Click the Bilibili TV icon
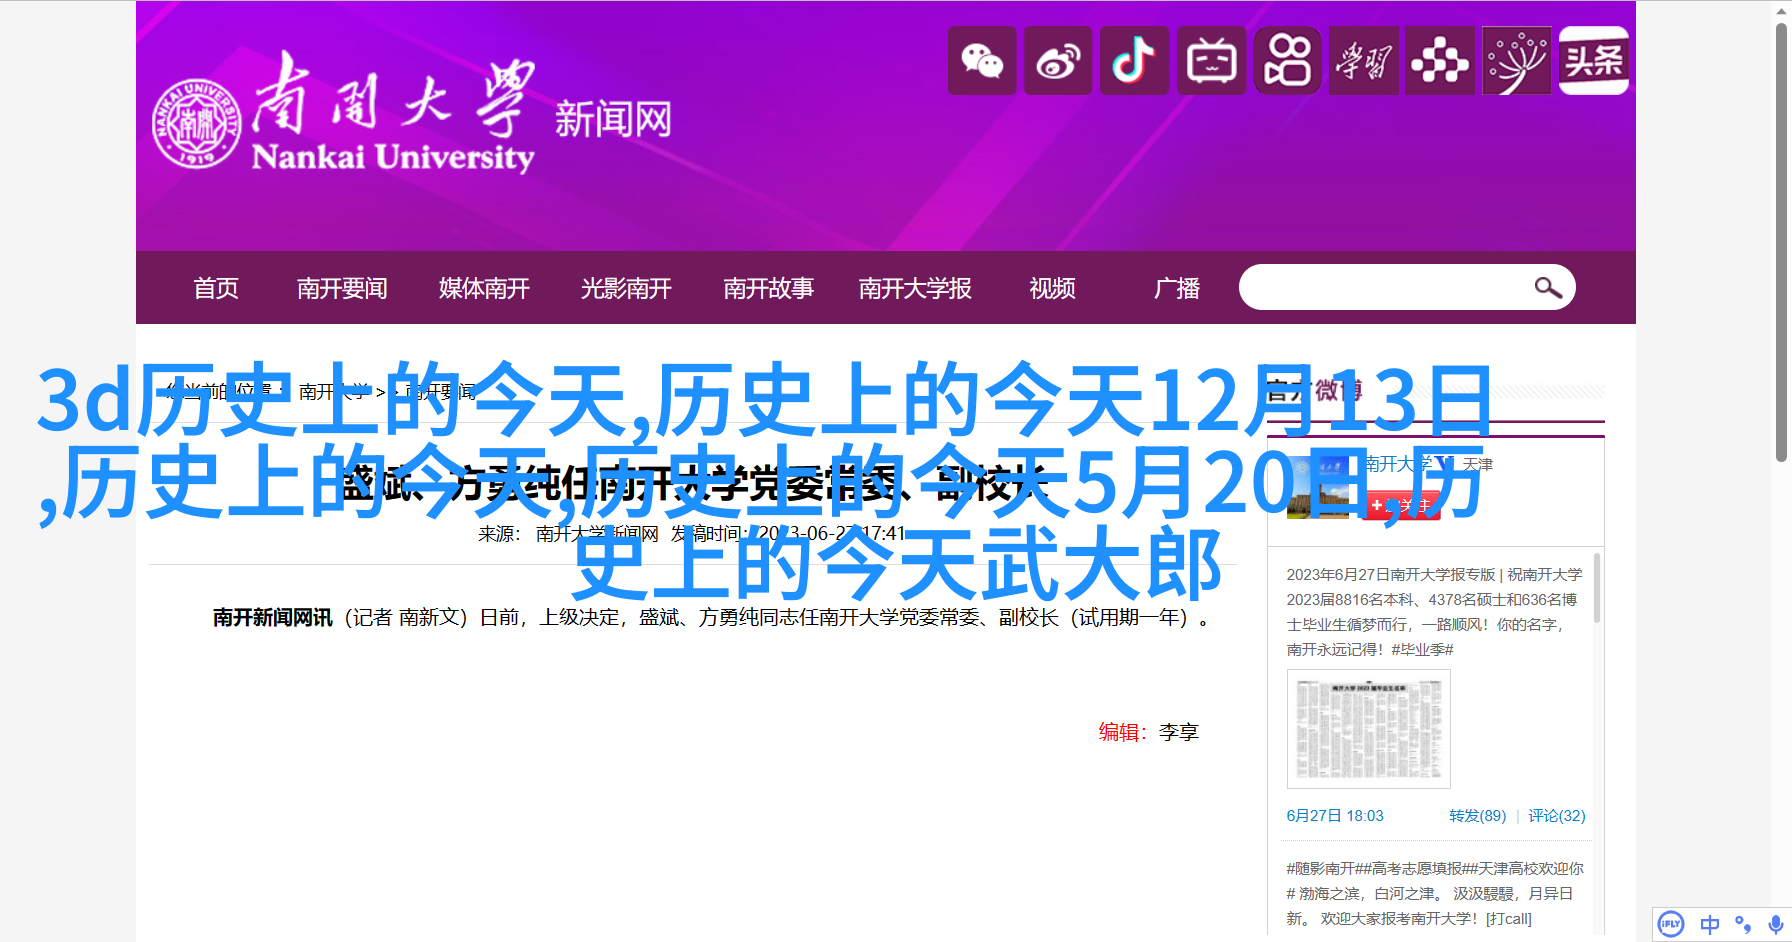This screenshot has width=1792, height=942. pyautogui.click(x=1211, y=61)
